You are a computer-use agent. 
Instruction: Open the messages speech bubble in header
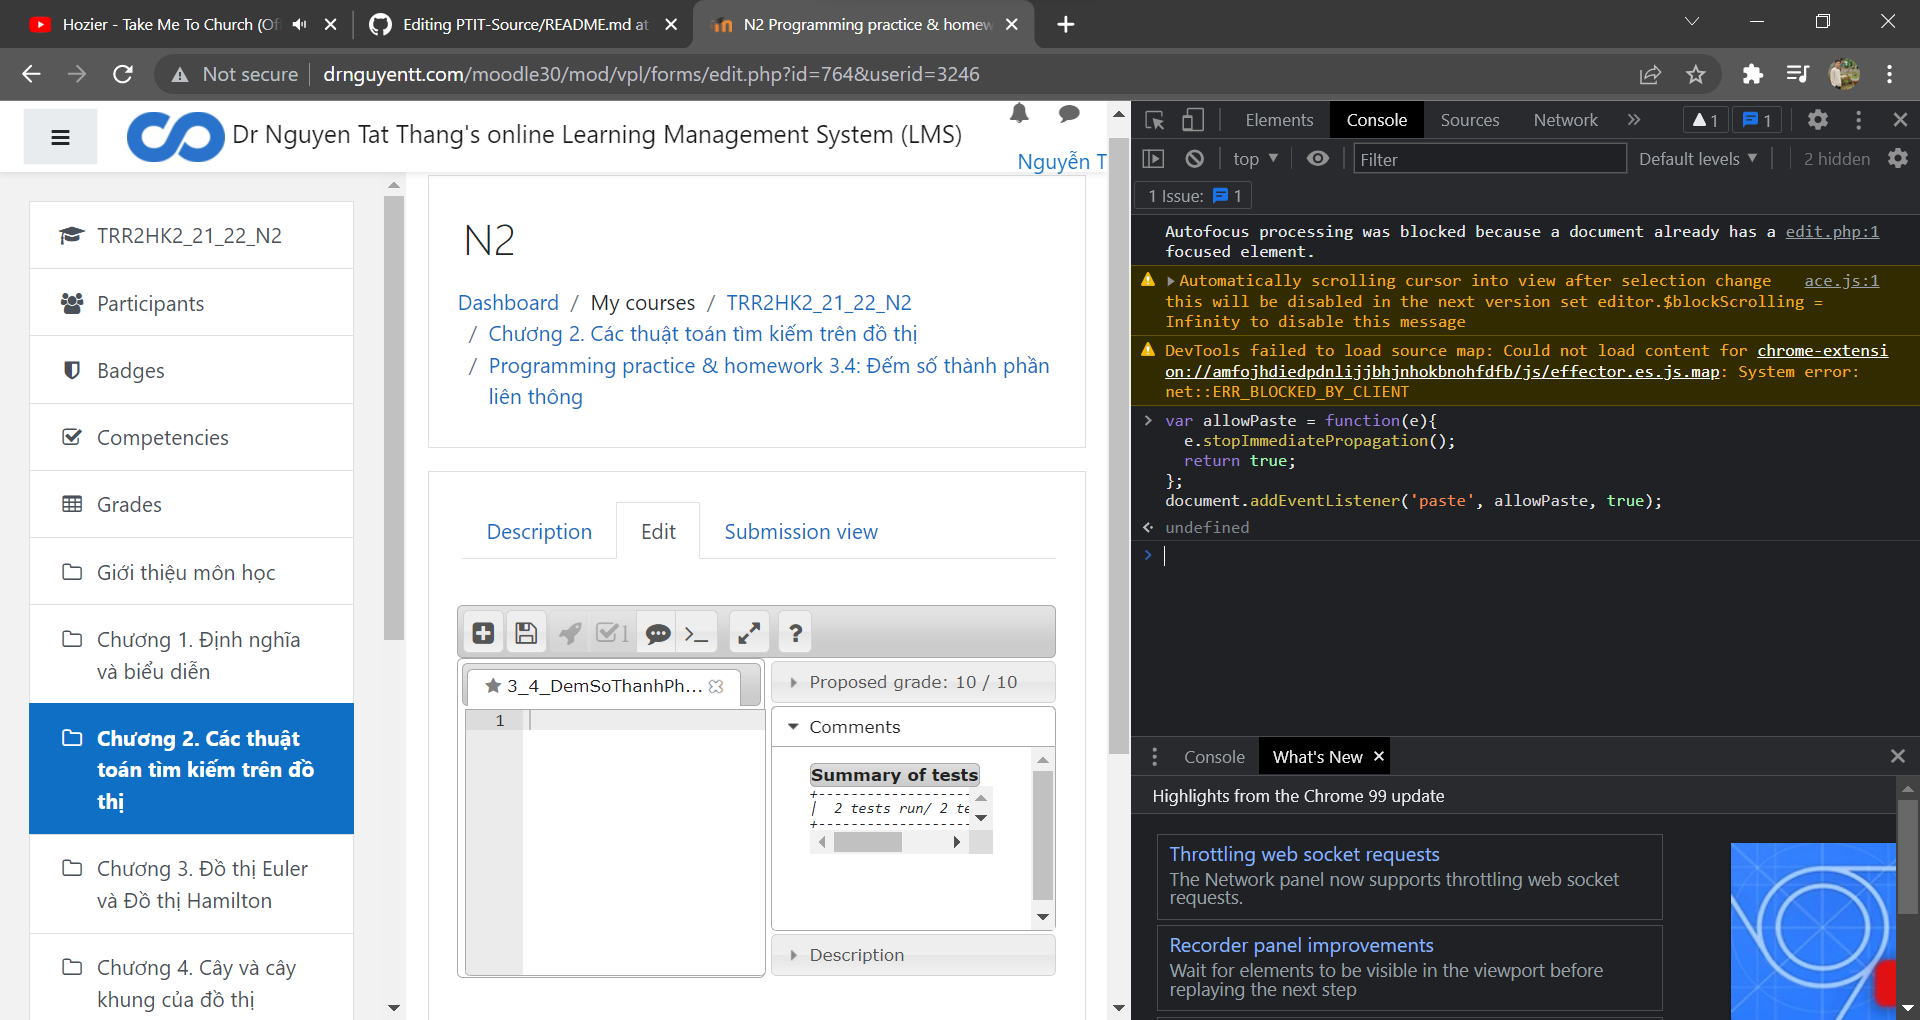(x=1069, y=114)
